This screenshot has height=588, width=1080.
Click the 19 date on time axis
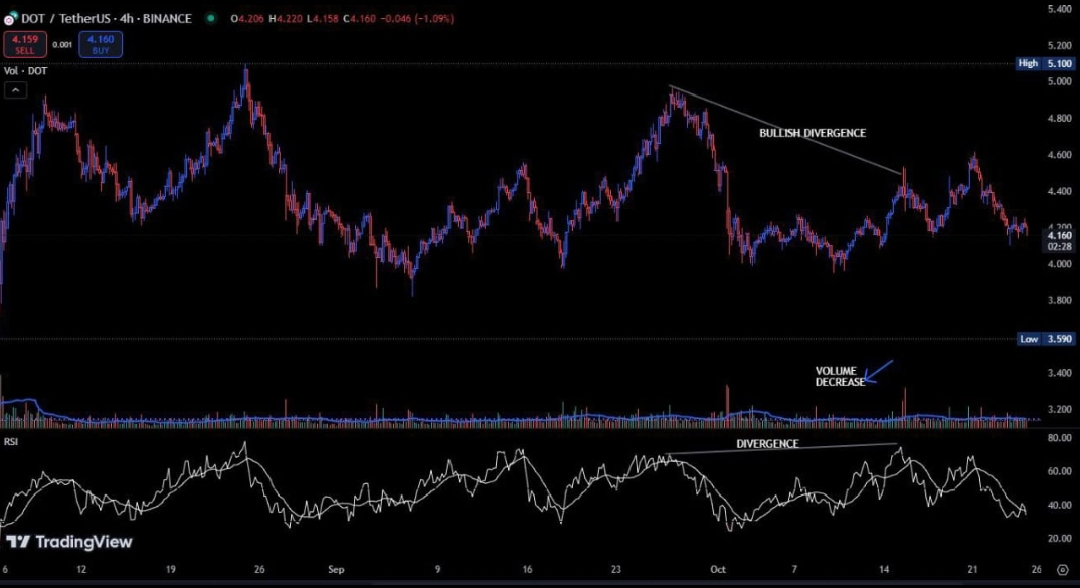(x=170, y=570)
